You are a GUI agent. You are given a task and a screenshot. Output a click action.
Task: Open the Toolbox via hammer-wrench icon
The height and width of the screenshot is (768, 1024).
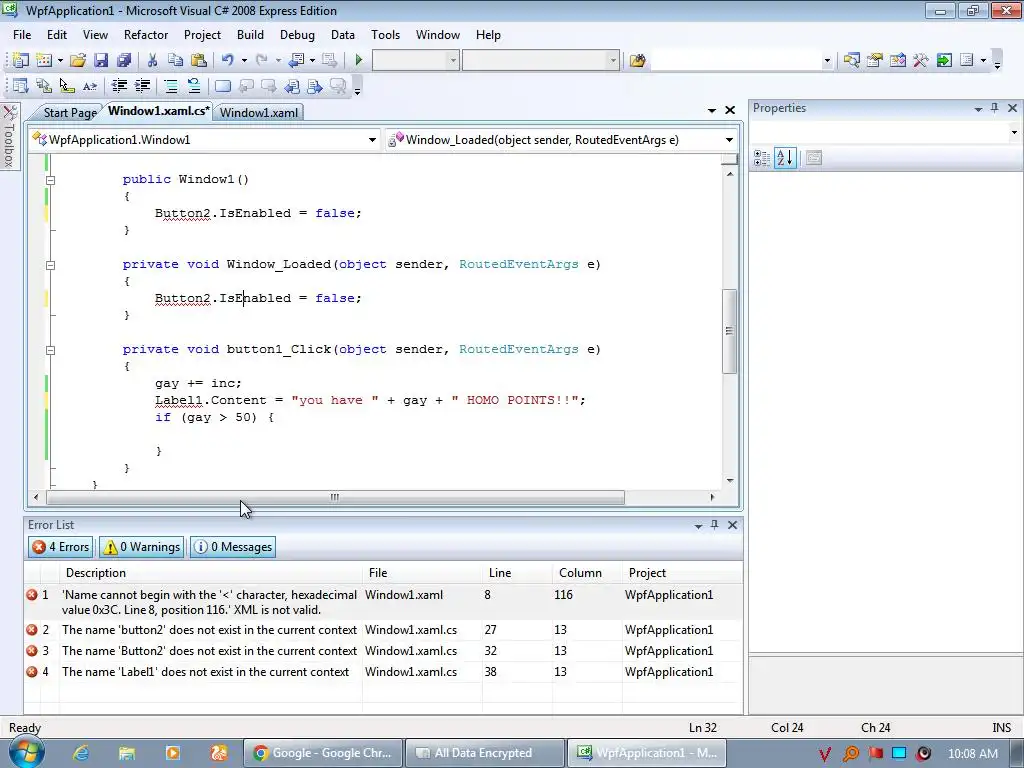pos(921,61)
